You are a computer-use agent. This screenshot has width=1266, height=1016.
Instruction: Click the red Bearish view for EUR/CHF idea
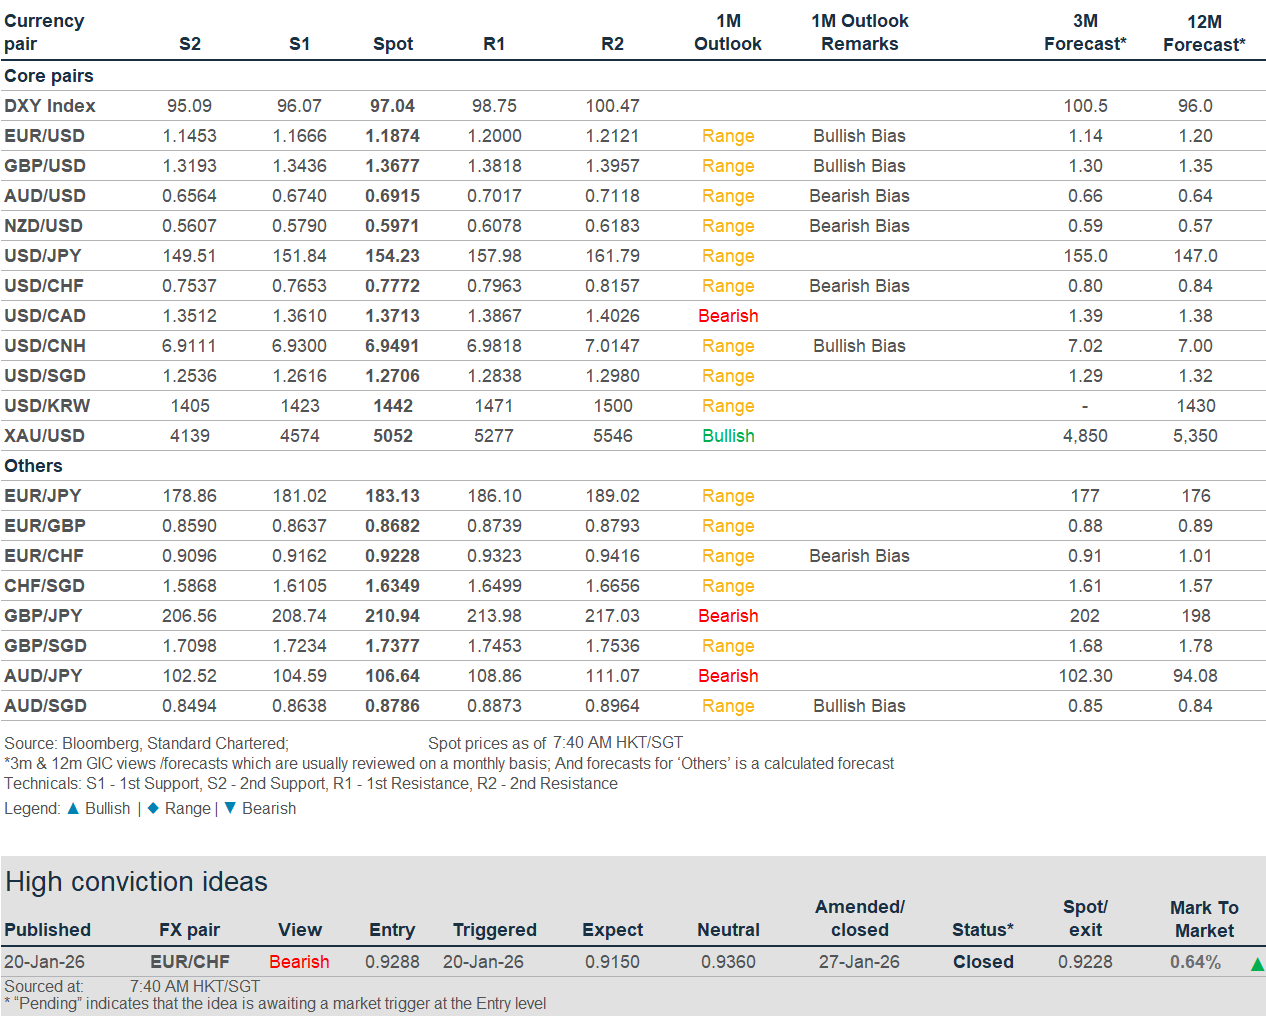[299, 962]
